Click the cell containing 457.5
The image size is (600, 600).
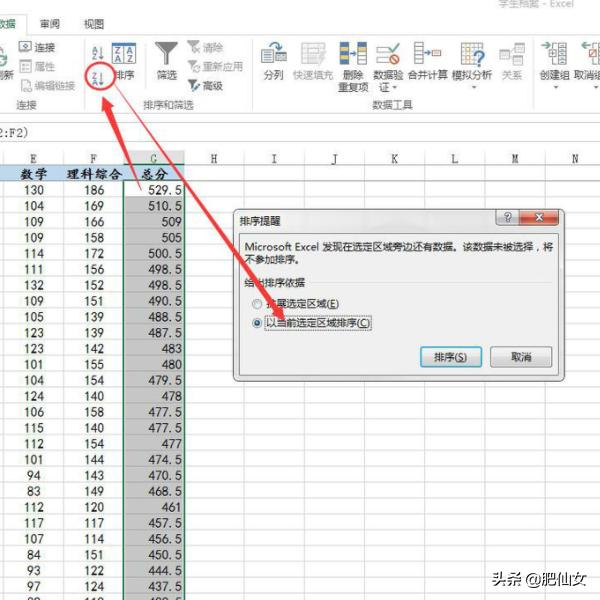pos(154,523)
